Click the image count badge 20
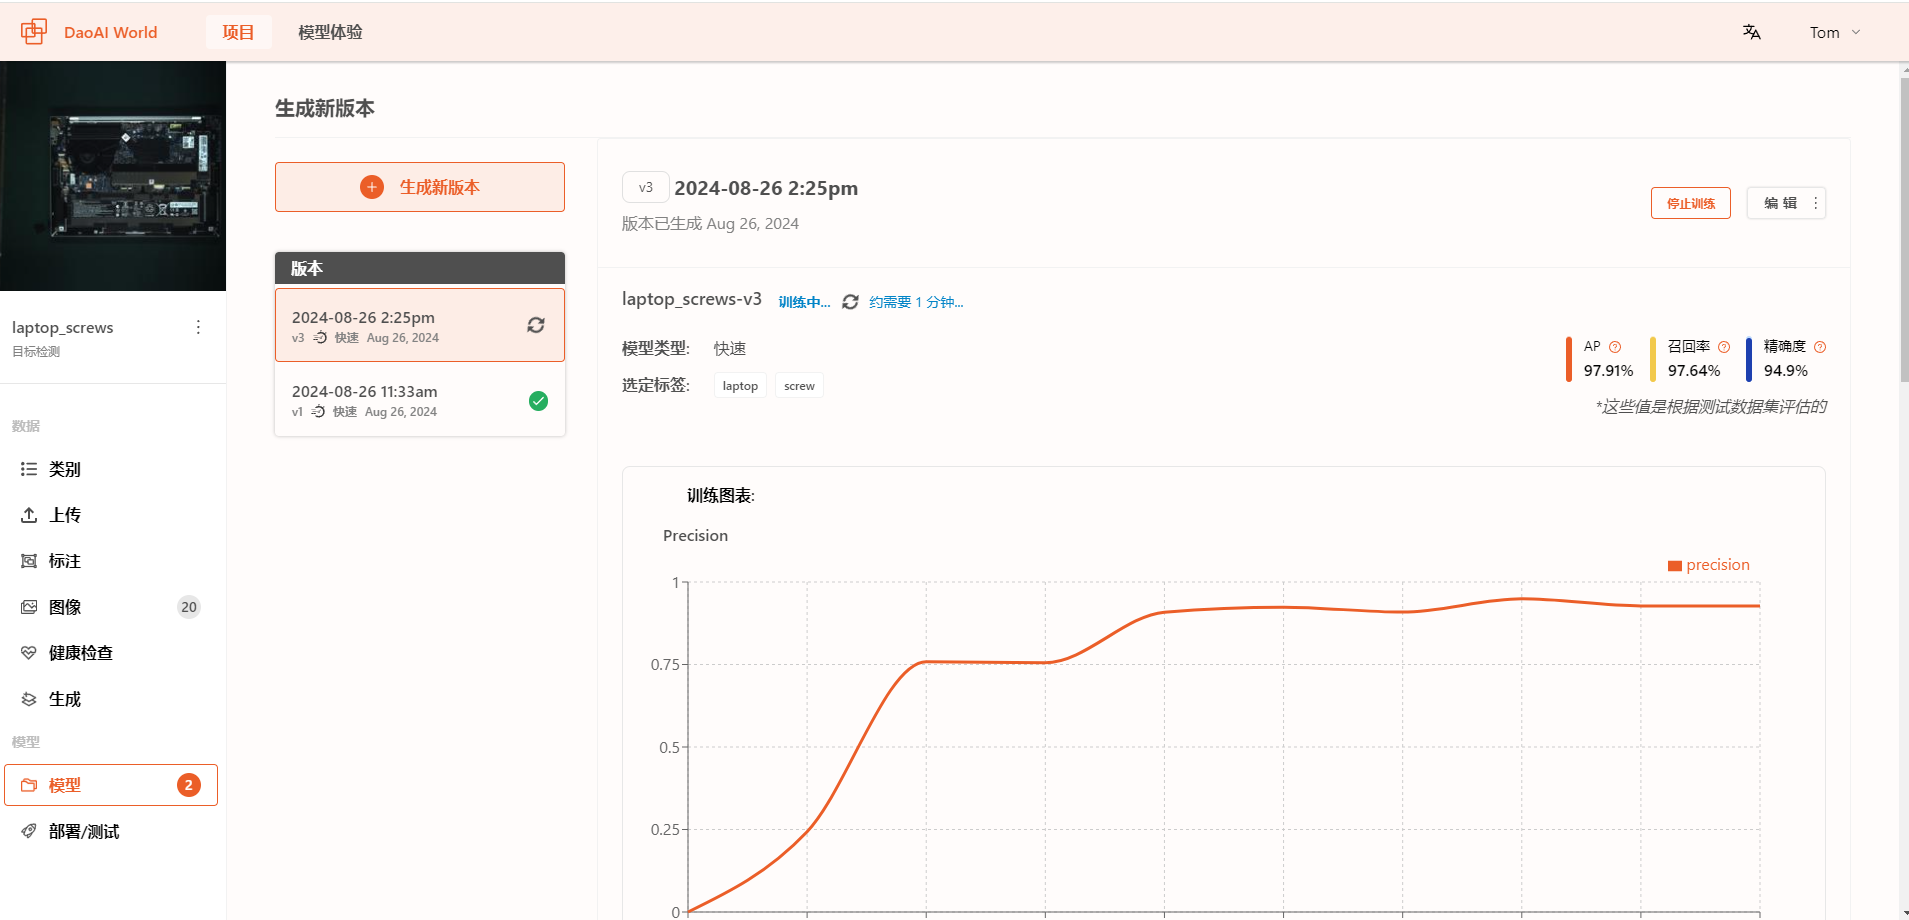Screen dimensions: 1909x920 click(189, 607)
